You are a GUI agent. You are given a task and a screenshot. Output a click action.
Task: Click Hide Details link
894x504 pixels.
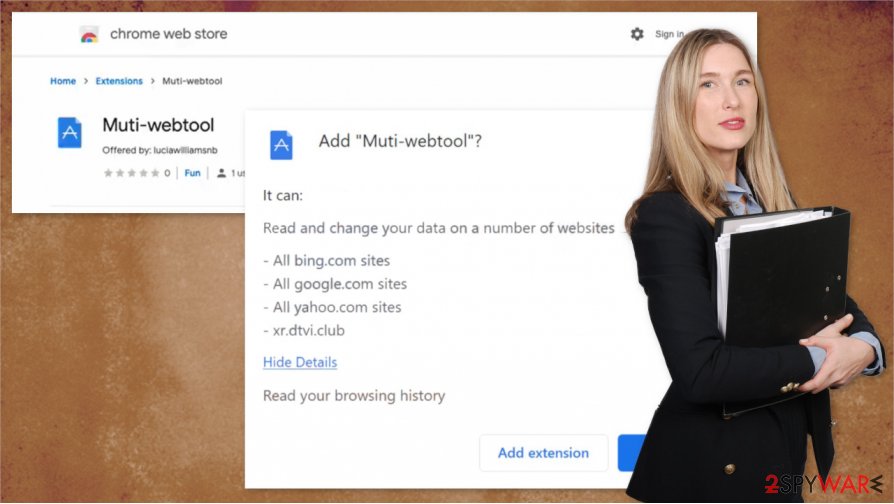click(300, 362)
